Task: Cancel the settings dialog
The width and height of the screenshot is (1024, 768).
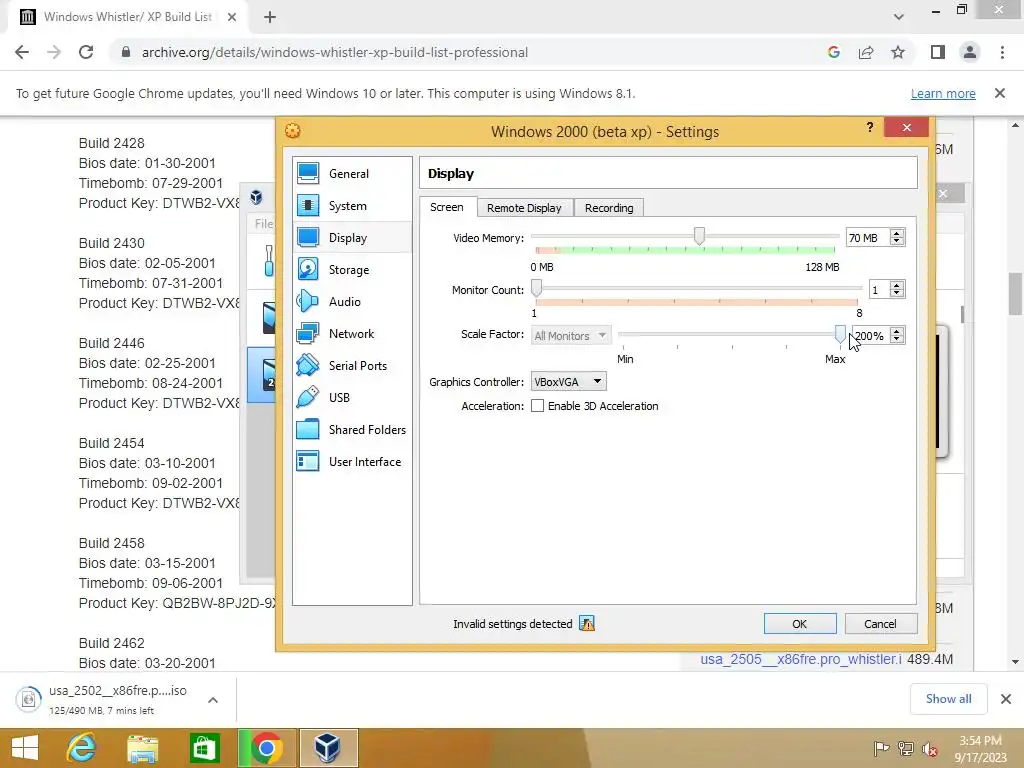Action: click(880, 624)
